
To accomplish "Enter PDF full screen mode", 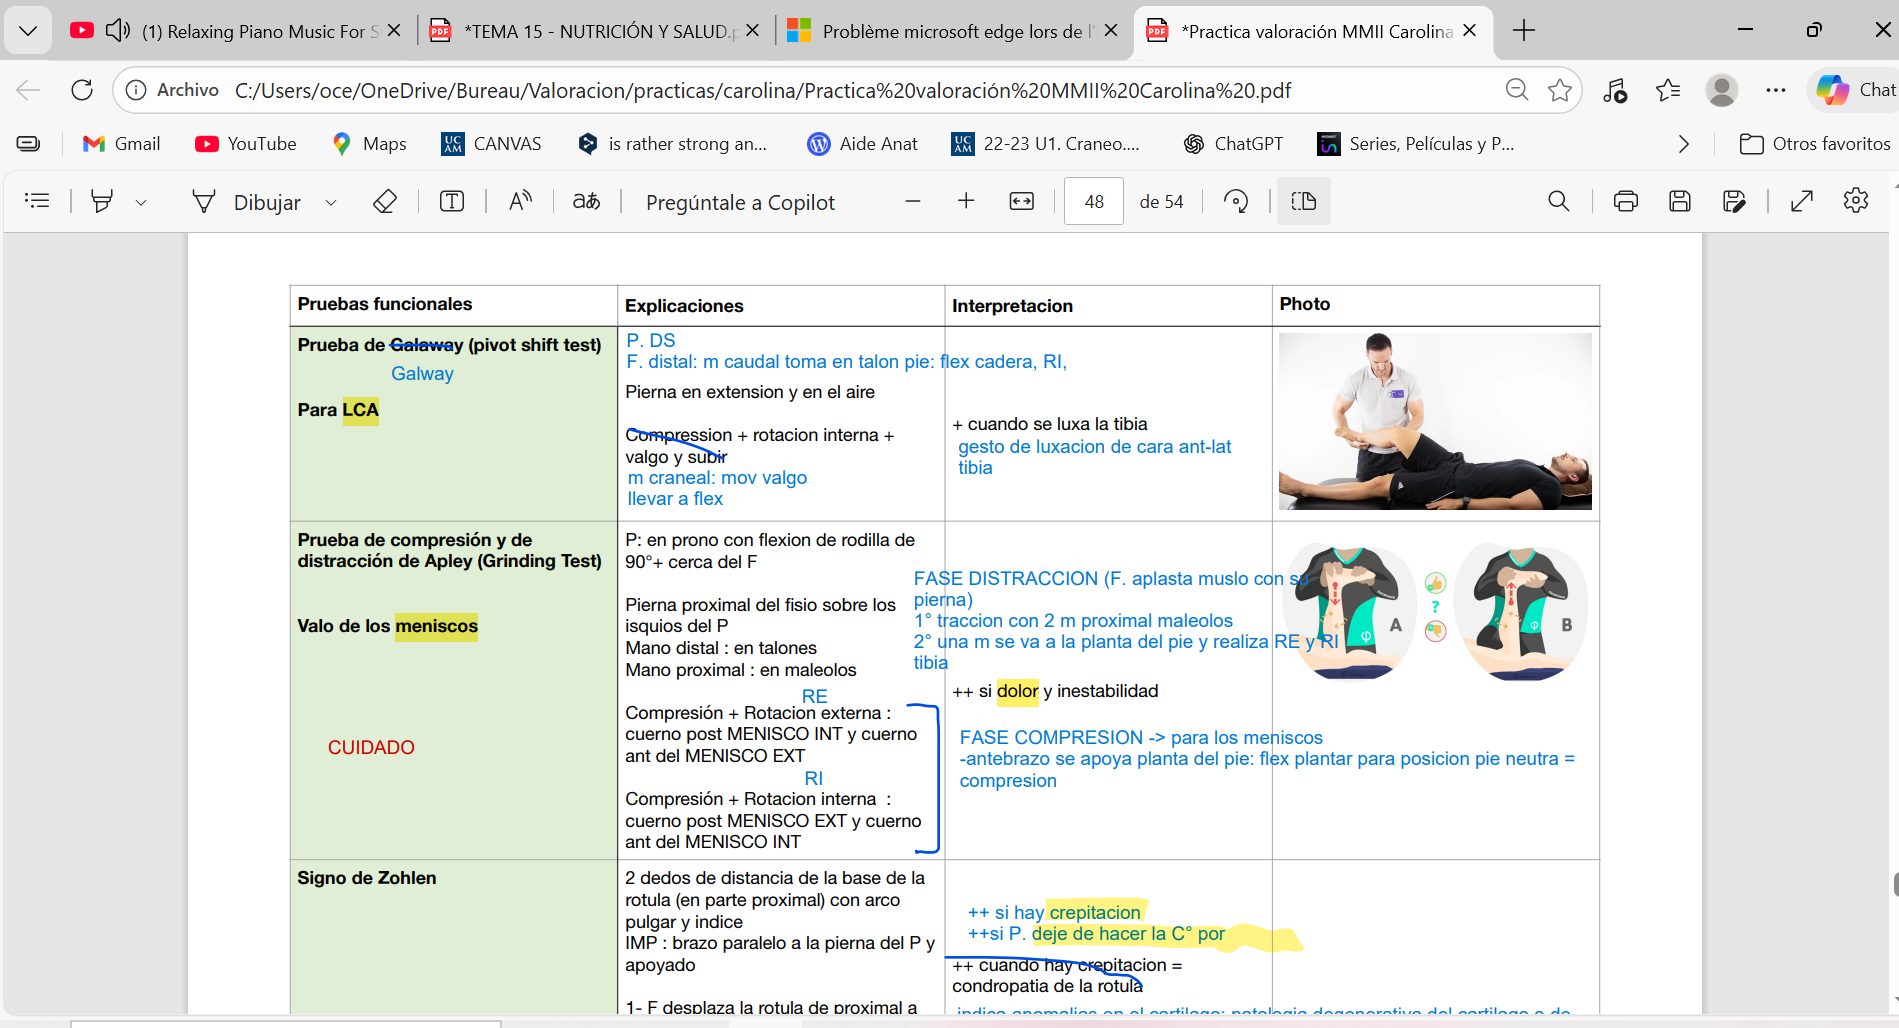I will [x=1802, y=201].
